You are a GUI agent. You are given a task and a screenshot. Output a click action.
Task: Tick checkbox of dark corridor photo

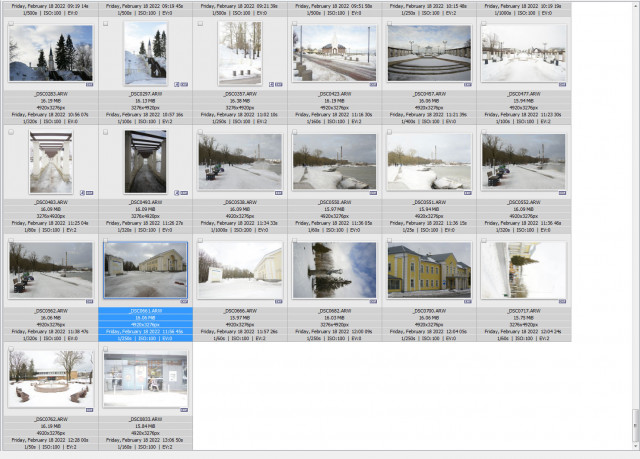coord(106,132)
